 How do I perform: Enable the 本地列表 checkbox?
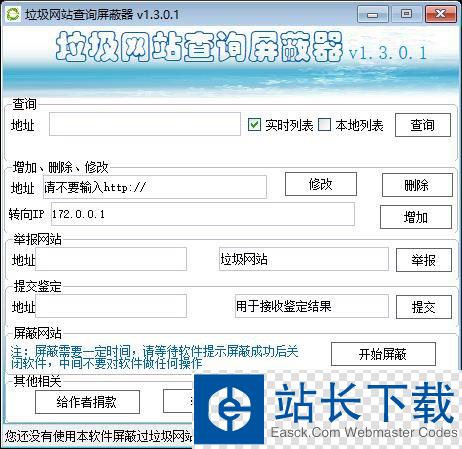pyautogui.click(x=324, y=125)
